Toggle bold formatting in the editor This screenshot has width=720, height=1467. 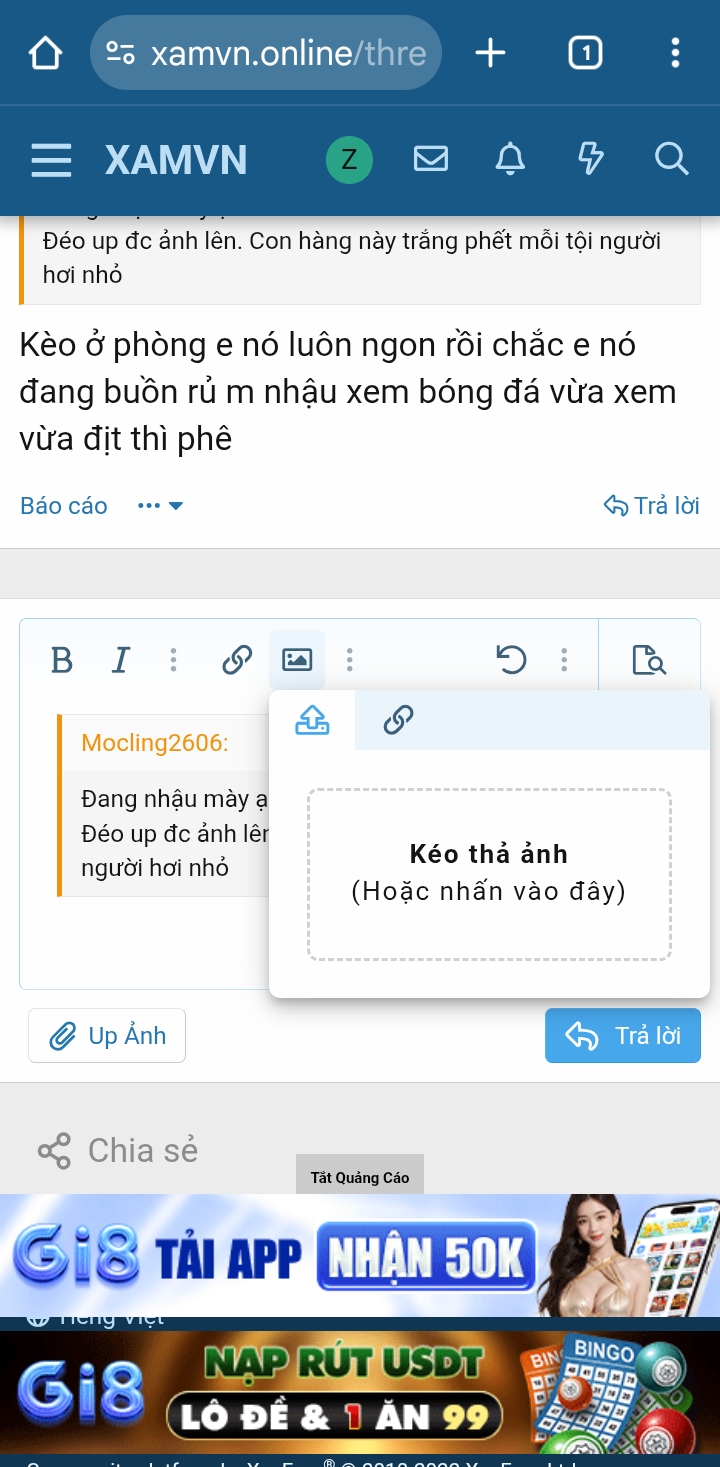pyautogui.click(x=61, y=659)
